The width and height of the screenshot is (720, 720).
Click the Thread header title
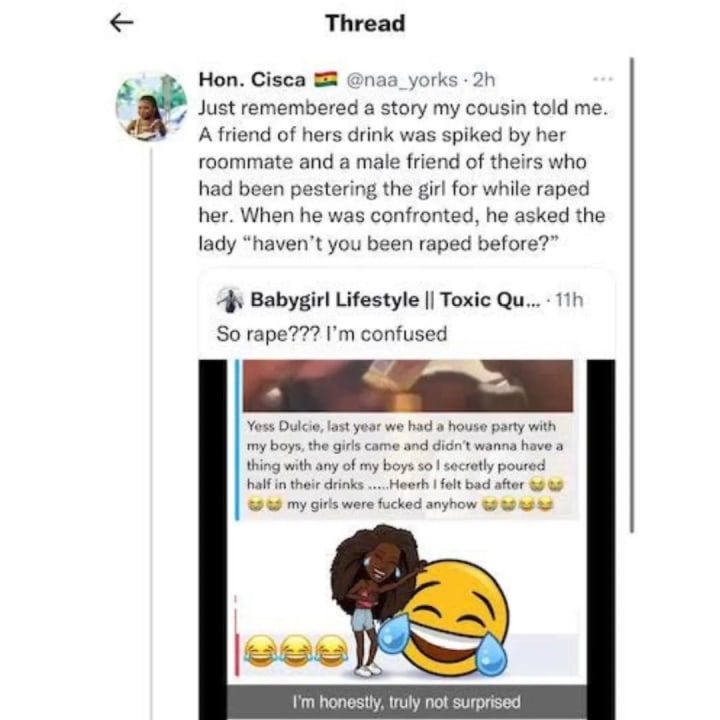point(366,23)
